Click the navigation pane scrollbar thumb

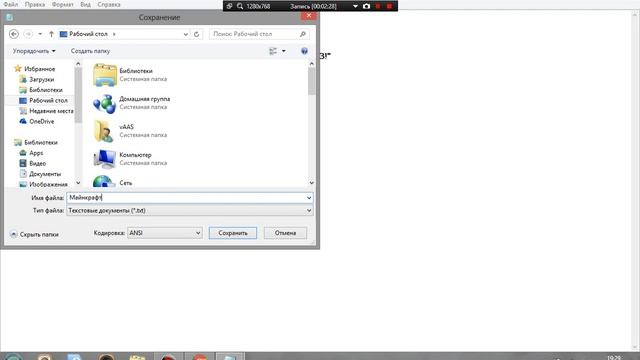pyautogui.click(x=78, y=95)
